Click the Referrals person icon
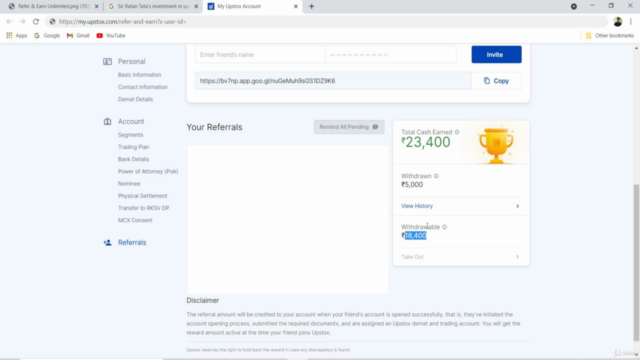Viewport: 640px width, 360px height. [107, 242]
